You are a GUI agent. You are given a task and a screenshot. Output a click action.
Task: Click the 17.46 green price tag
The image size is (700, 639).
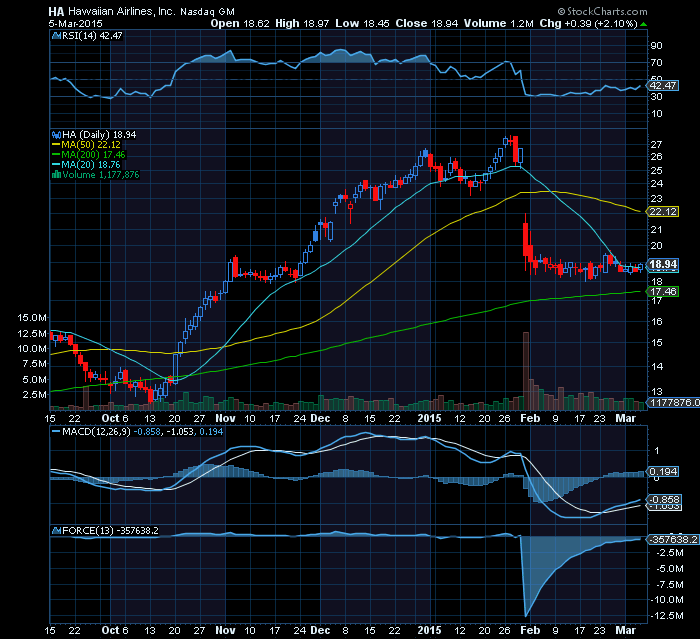pos(663,292)
